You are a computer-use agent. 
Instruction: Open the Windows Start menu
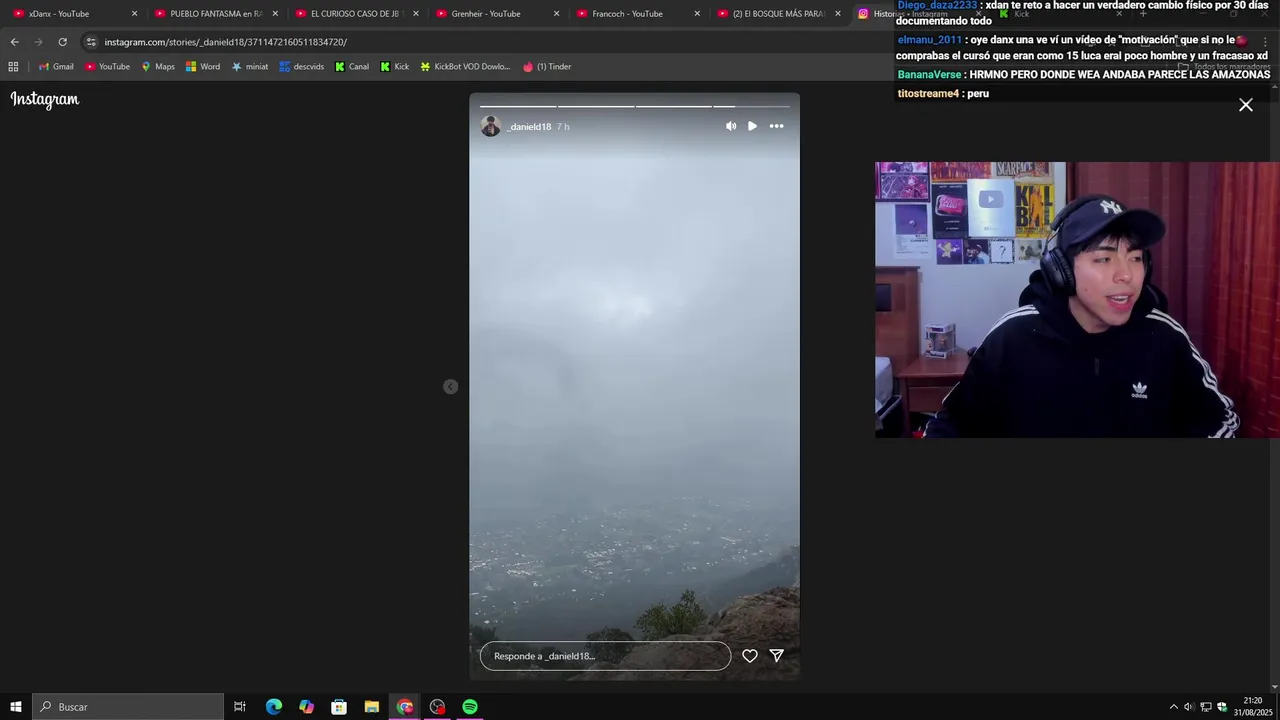tap(16, 707)
